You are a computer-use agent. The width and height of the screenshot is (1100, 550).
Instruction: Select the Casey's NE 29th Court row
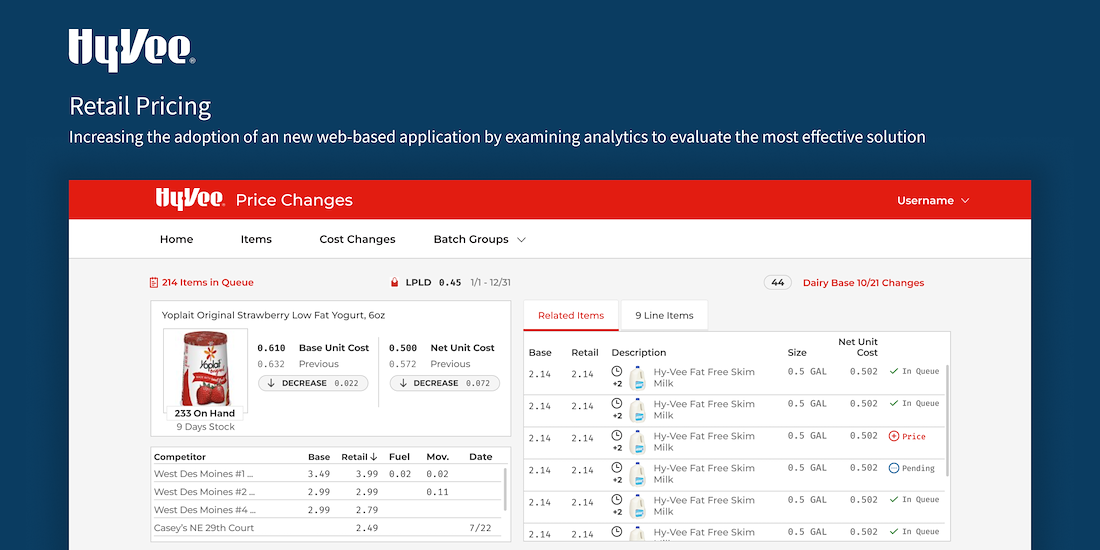pos(327,528)
